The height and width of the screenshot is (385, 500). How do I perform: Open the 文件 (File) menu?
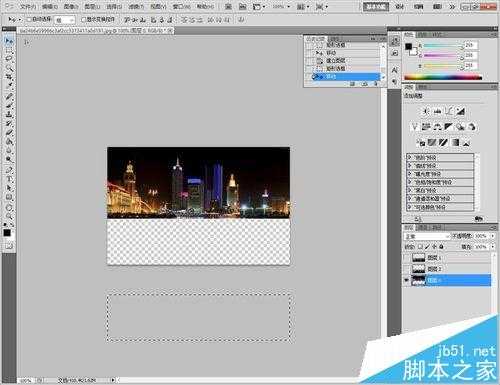coord(28,6)
